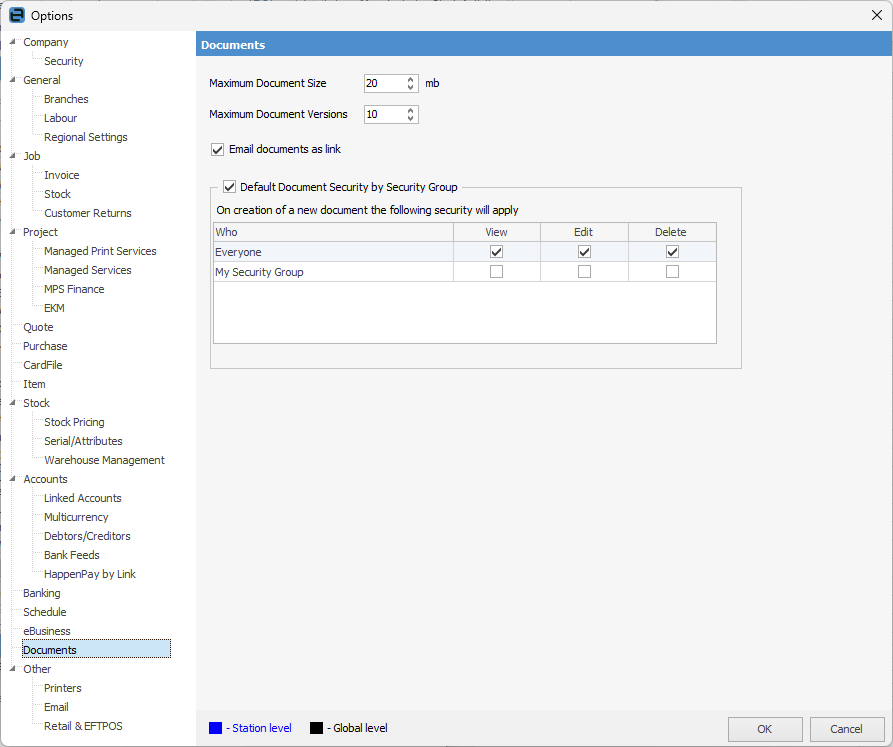Decrease Maximum Document Versions with down arrow
This screenshot has width=893, height=747.
pyautogui.click(x=411, y=119)
